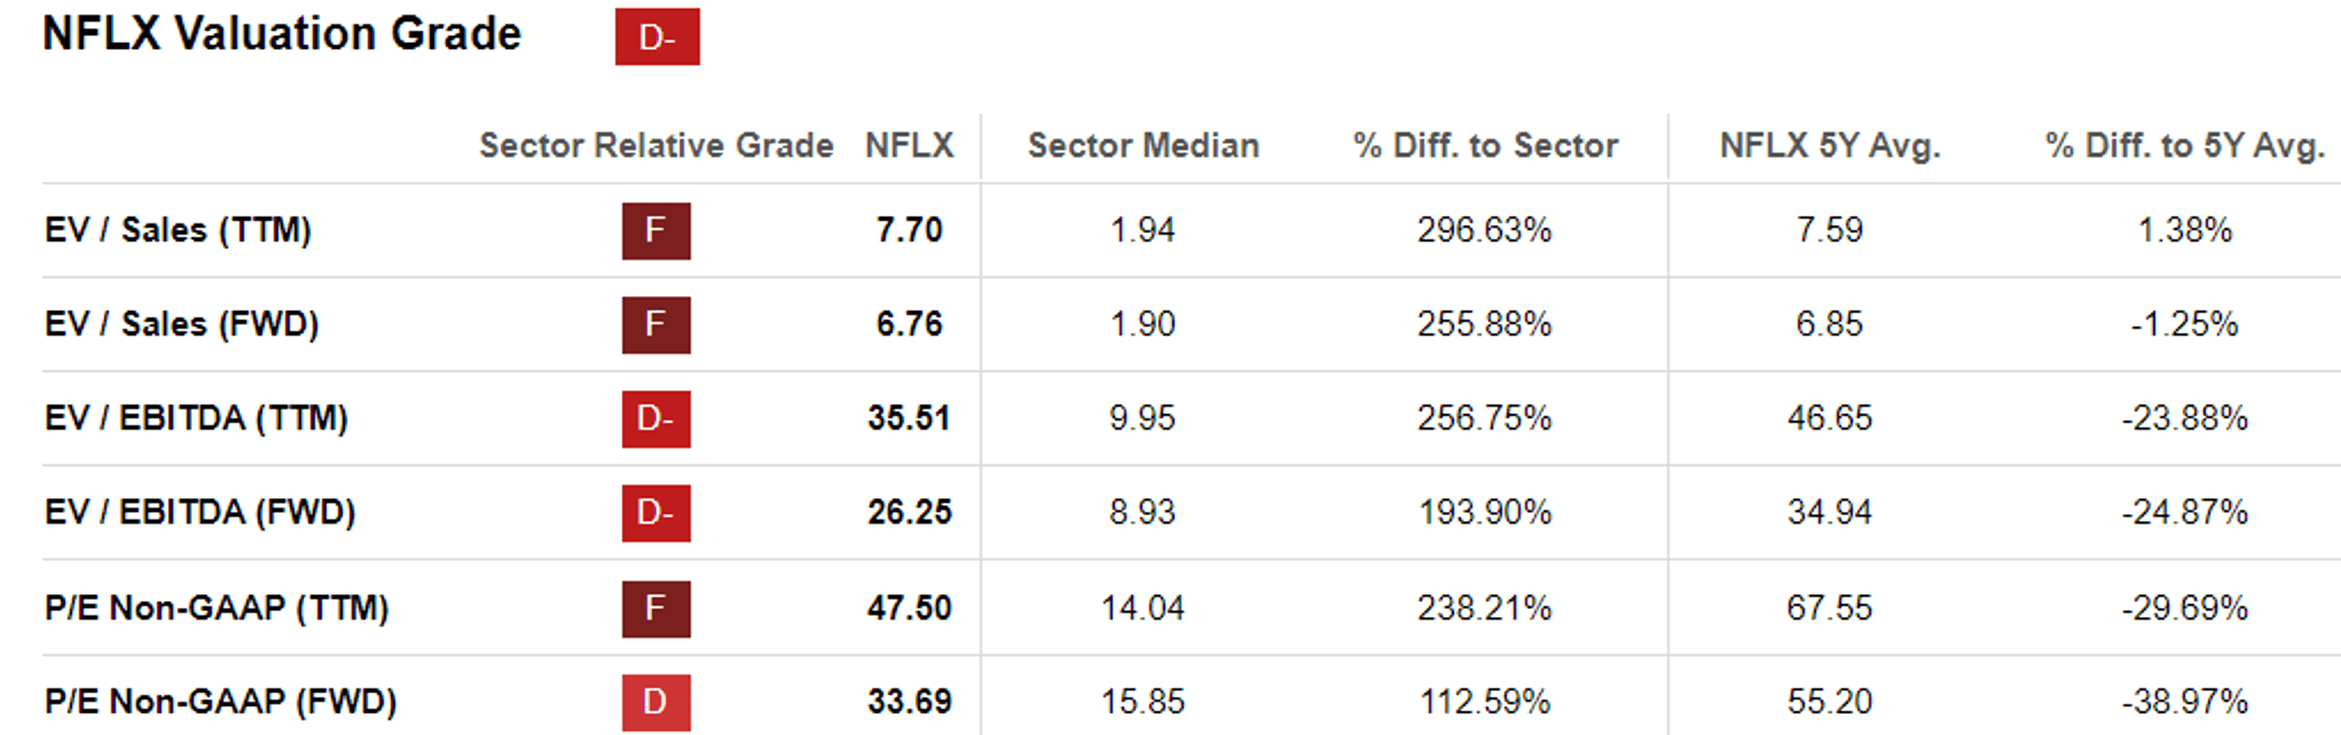
Task: Click the NFLX Valuation Grade heading
Action: (x=282, y=34)
